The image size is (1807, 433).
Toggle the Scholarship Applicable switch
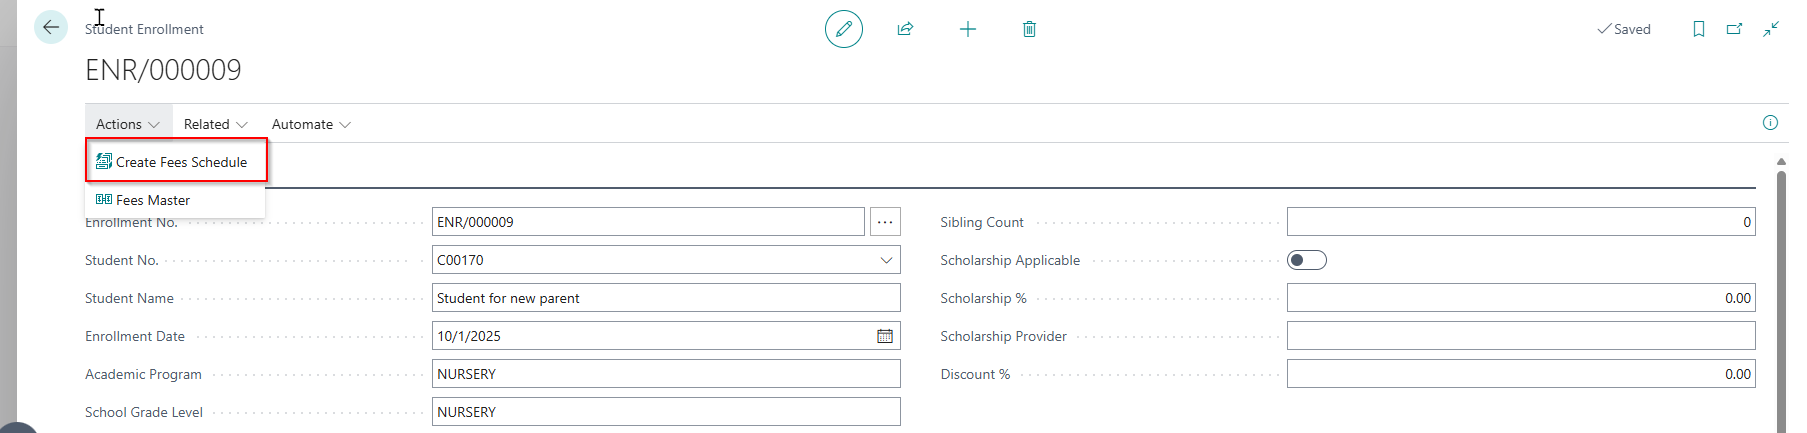click(1306, 260)
